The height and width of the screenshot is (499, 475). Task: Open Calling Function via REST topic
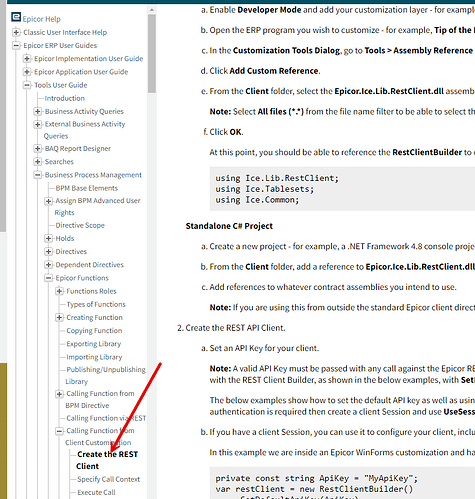pos(106,418)
